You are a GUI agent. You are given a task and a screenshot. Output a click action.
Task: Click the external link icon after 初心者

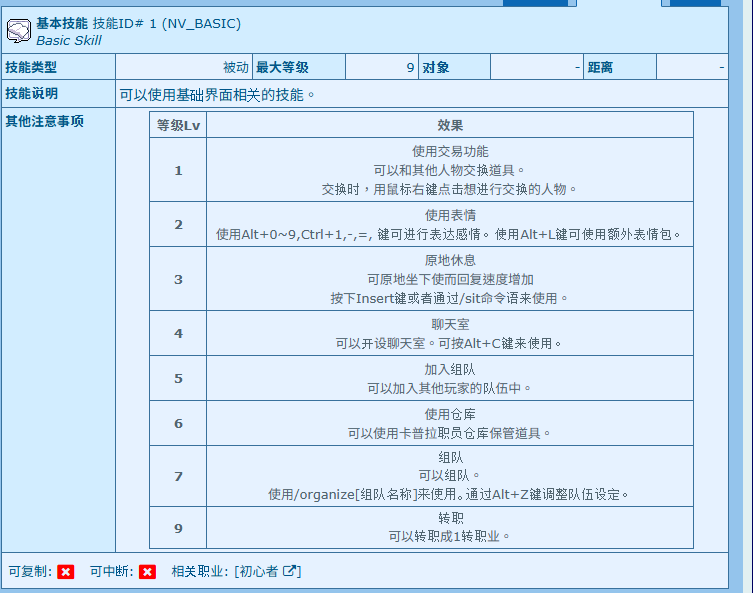(290, 571)
